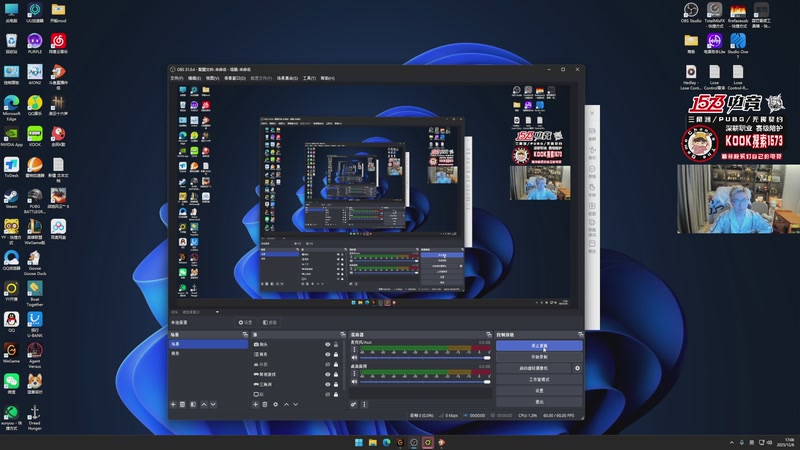
Task: Unlock the display capture source
Action: 336,394
